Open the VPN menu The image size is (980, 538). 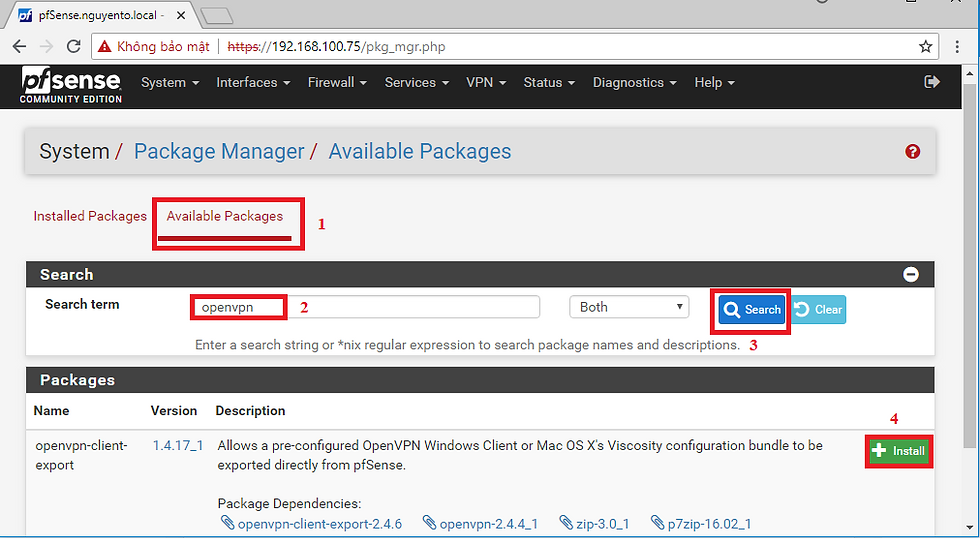[x=486, y=82]
